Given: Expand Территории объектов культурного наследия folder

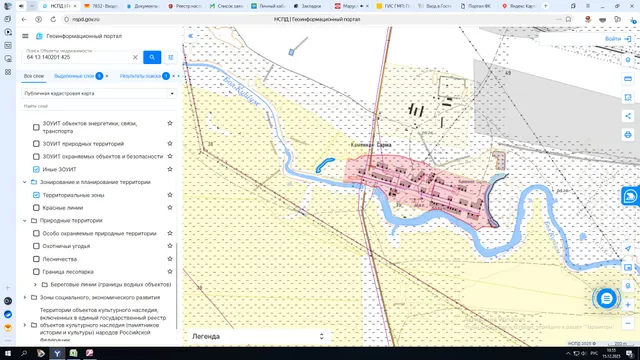Looking at the screenshot, I should pyautogui.click(x=24, y=325).
